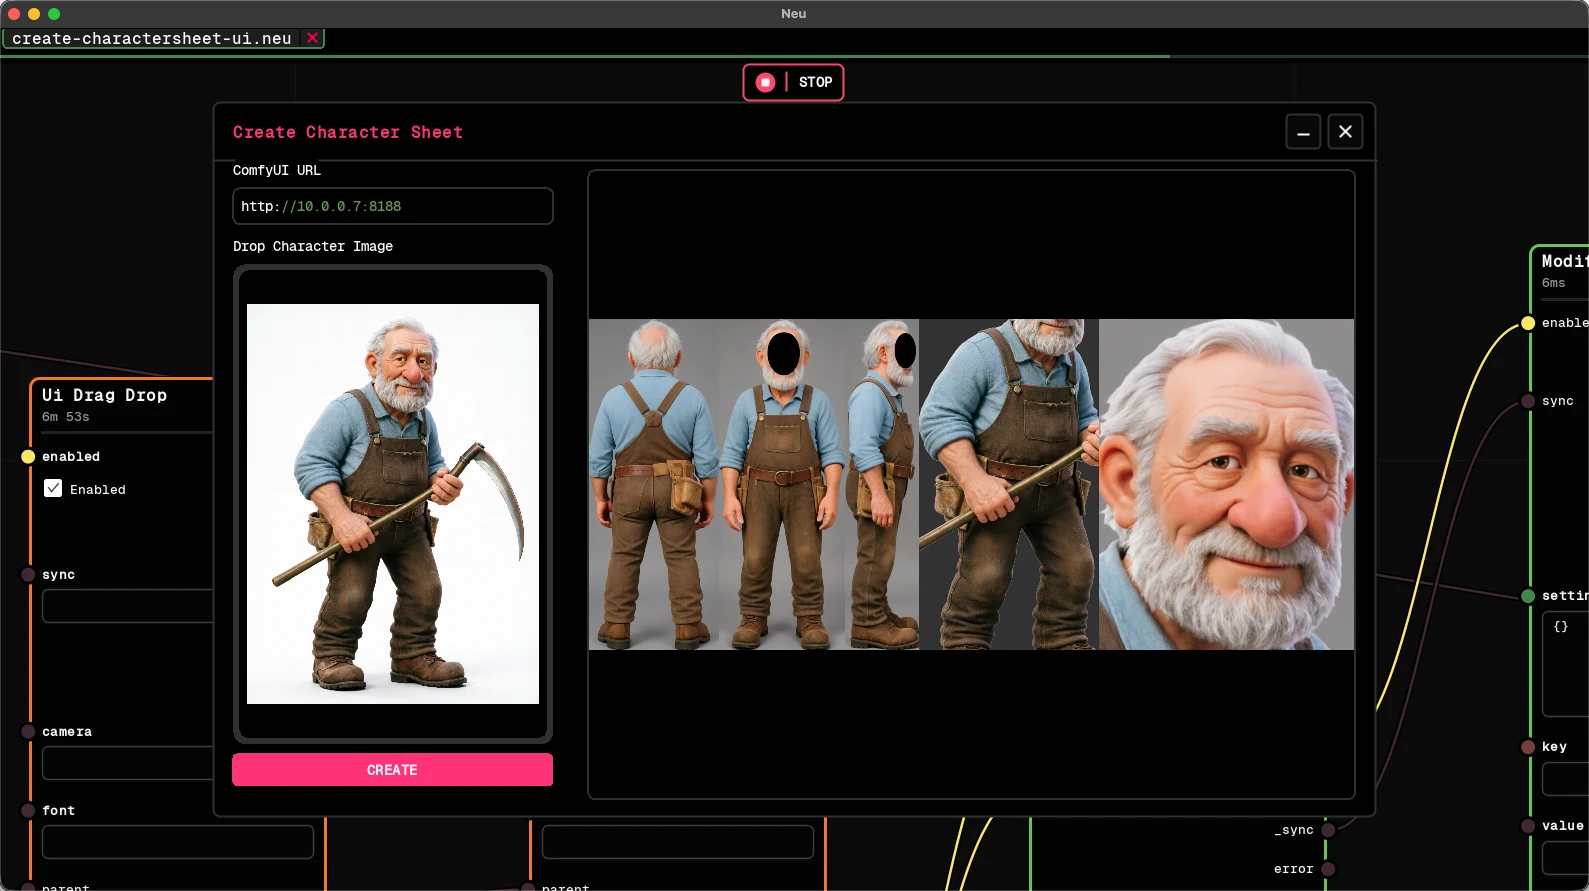Viewport: 1589px width, 891px height.
Task: Click the yellow enabled port on Ui Drag Drop
Action: (x=28, y=457)
